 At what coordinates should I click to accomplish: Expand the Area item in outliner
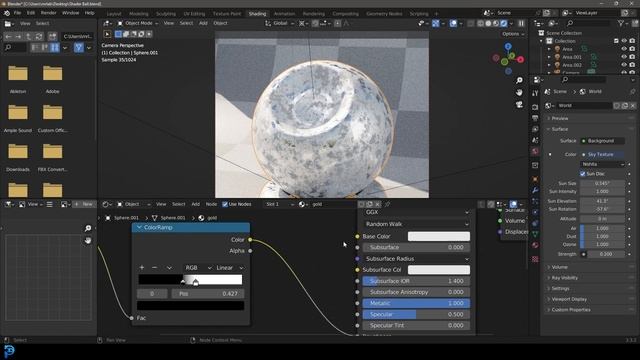(549, 49)
